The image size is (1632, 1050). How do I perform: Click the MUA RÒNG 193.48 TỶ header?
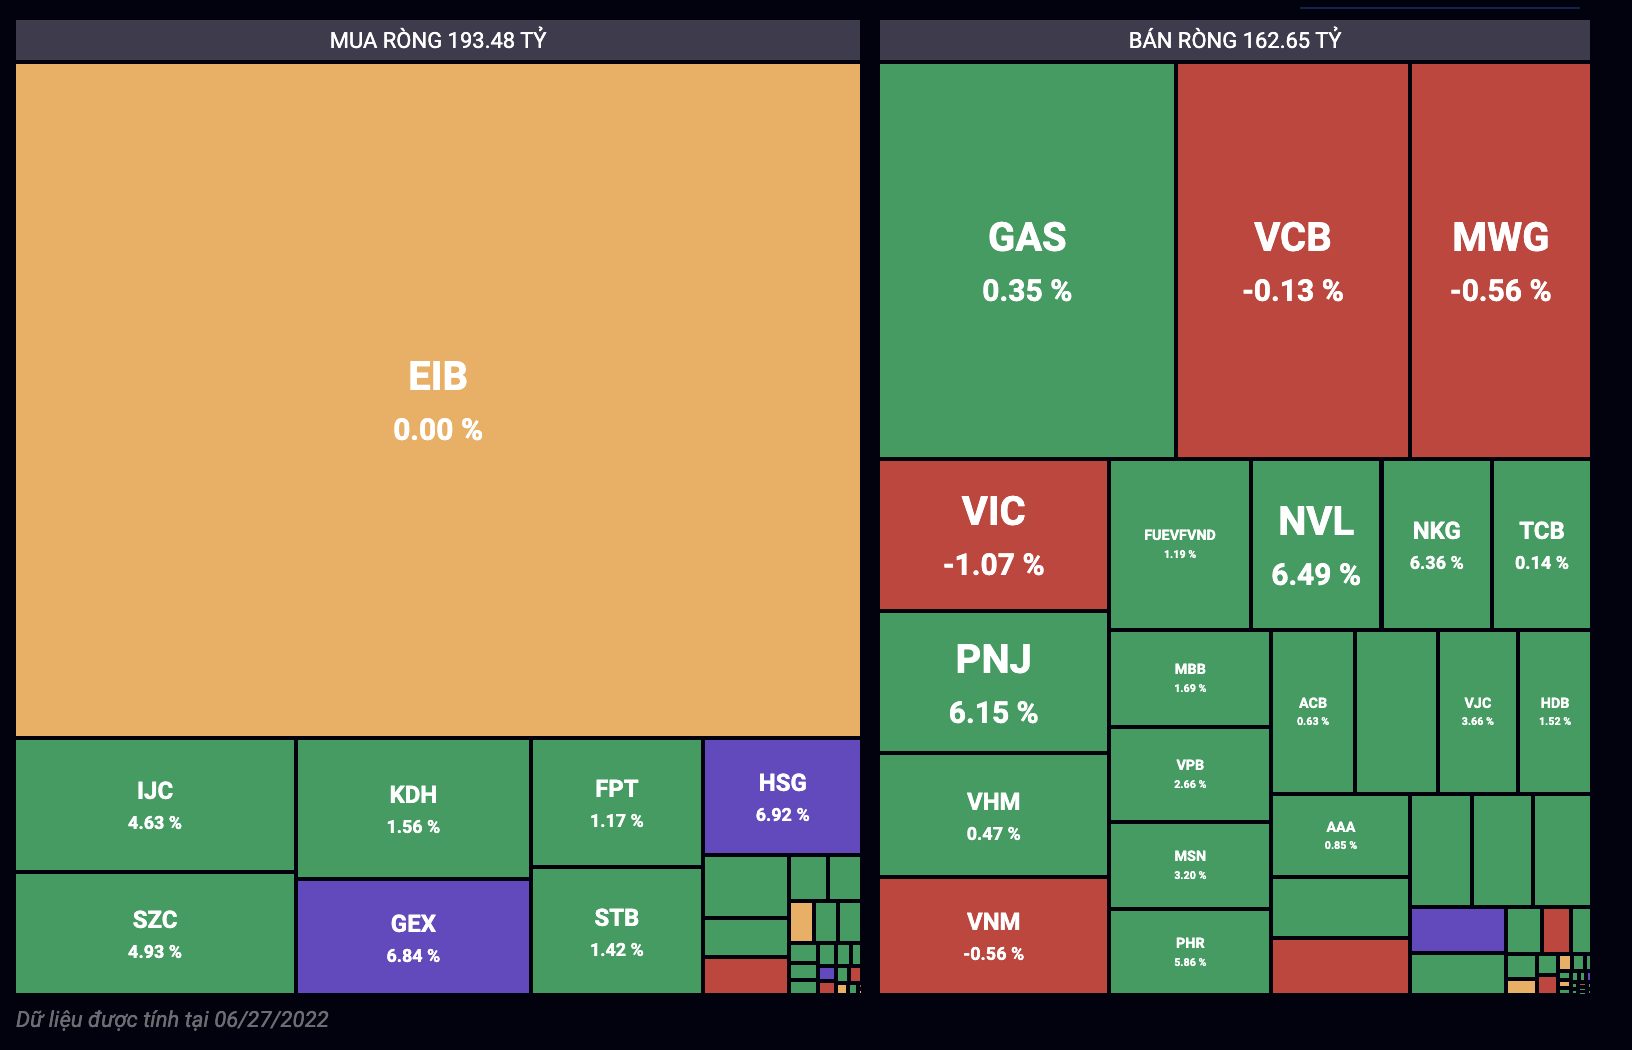438,40
